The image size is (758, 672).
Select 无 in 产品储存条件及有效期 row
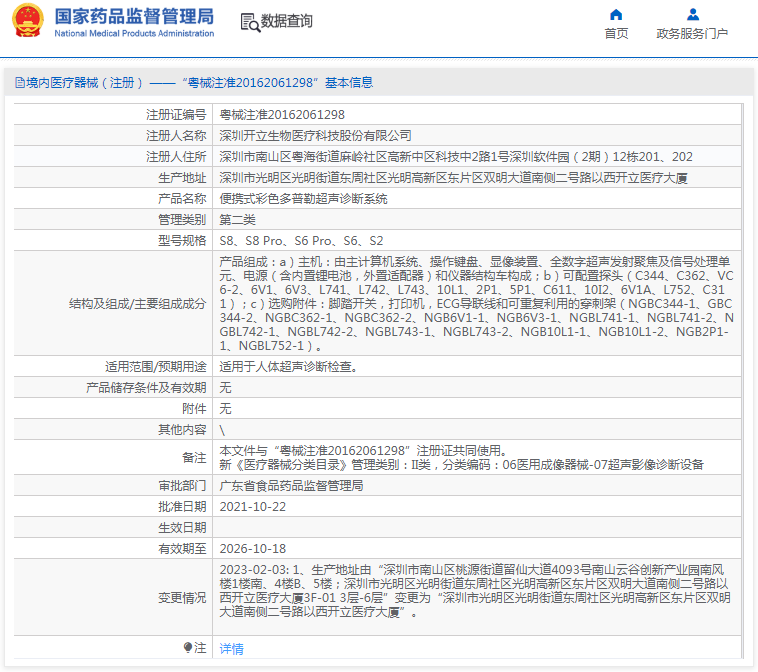point(225,388)
